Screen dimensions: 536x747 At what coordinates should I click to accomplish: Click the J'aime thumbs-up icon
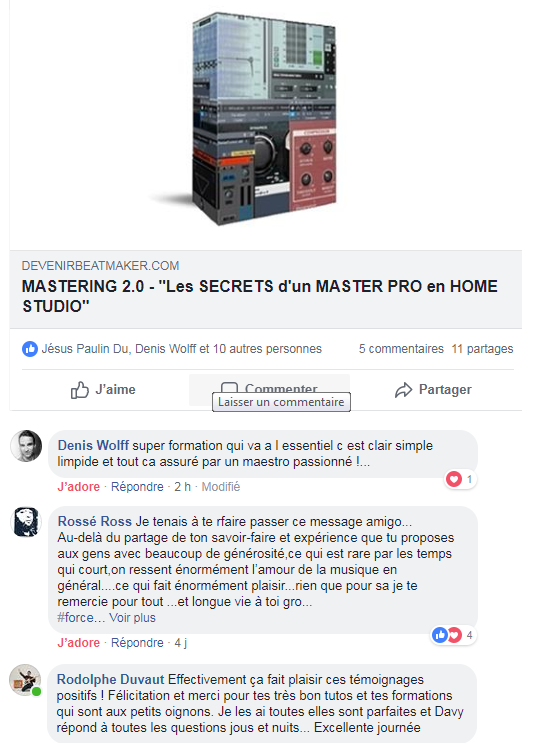(80, 390)
